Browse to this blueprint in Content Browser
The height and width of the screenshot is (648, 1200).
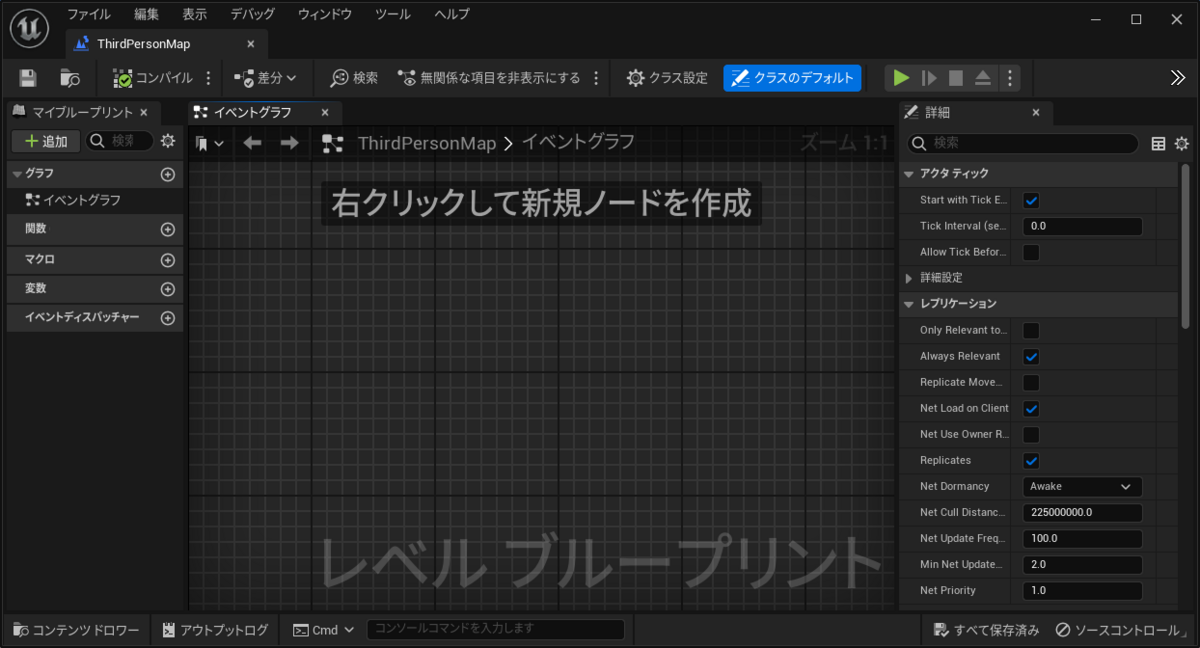click(x=68, y=77)
